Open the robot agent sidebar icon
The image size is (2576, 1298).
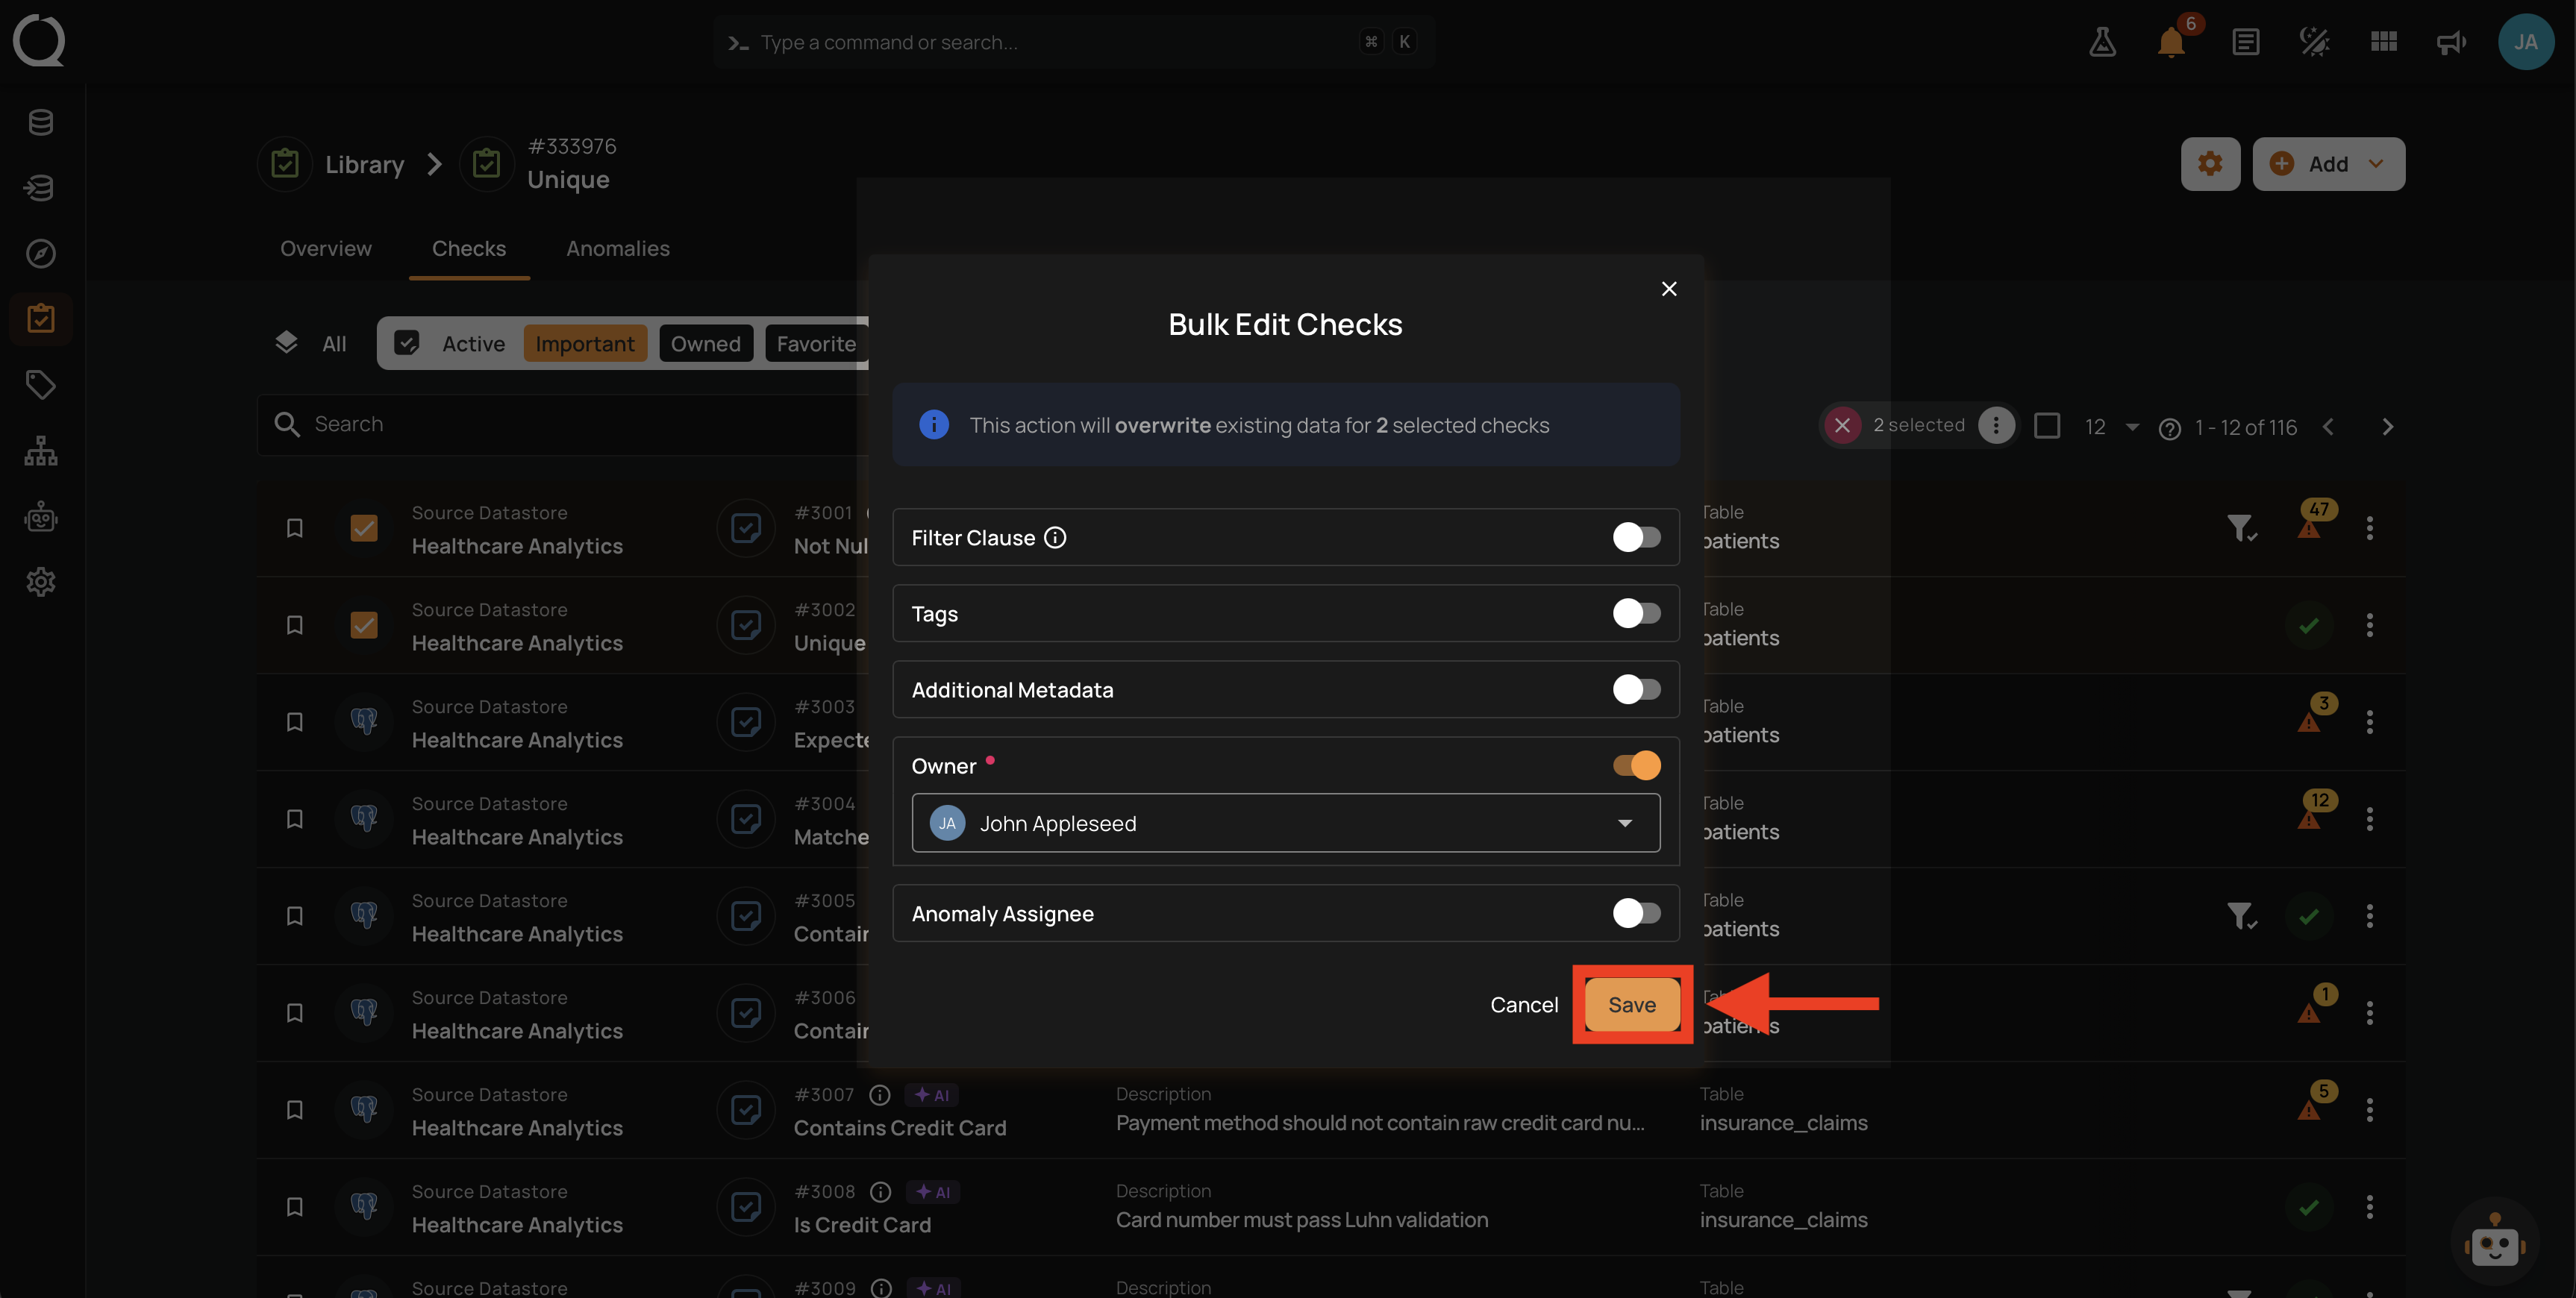click(41, 516)
